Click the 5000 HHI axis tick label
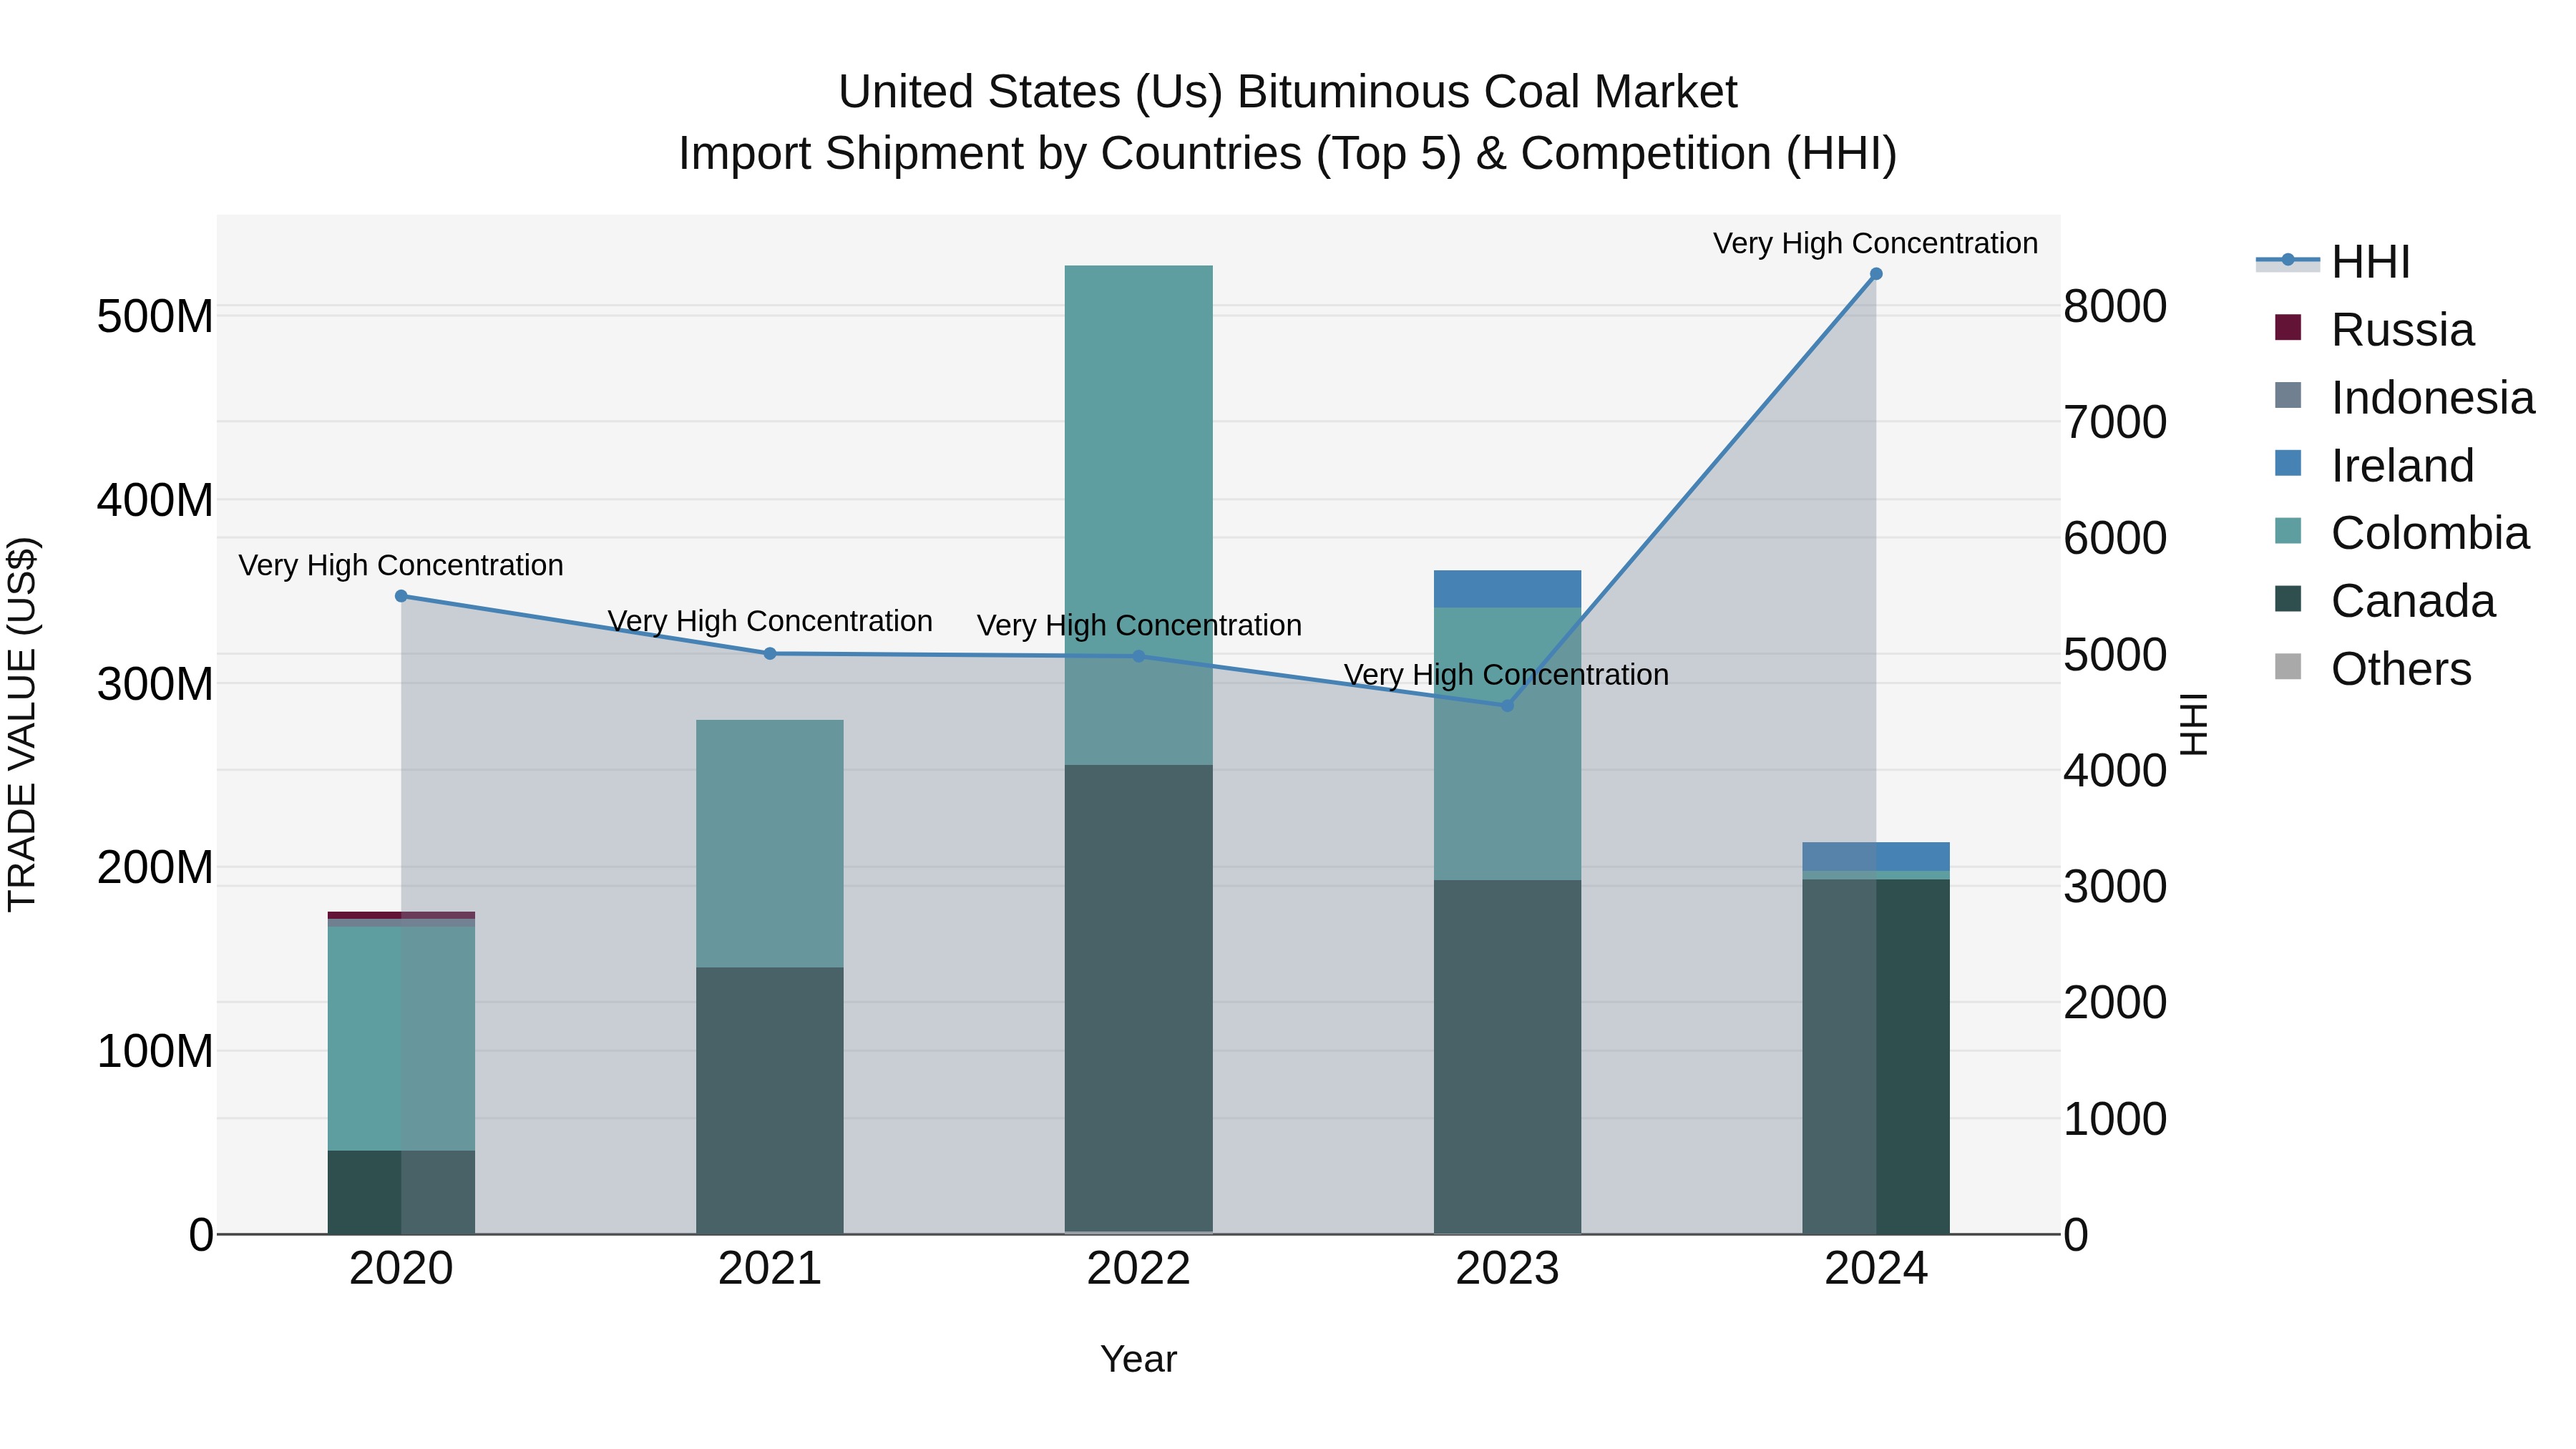The image size is (2576, 1449). (x=2116, y=654)
